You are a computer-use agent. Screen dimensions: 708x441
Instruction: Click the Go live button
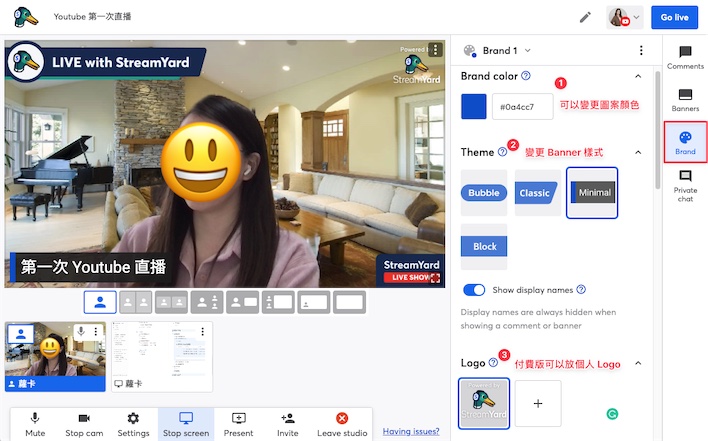pos(675,18)
